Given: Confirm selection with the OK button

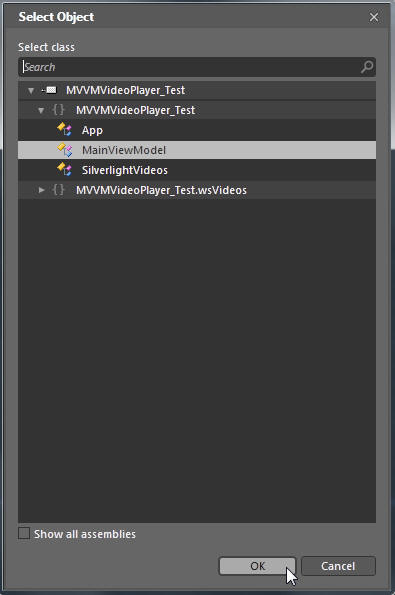Looking at the screenshot, I should pyautogui.click(x=257, y=566).
